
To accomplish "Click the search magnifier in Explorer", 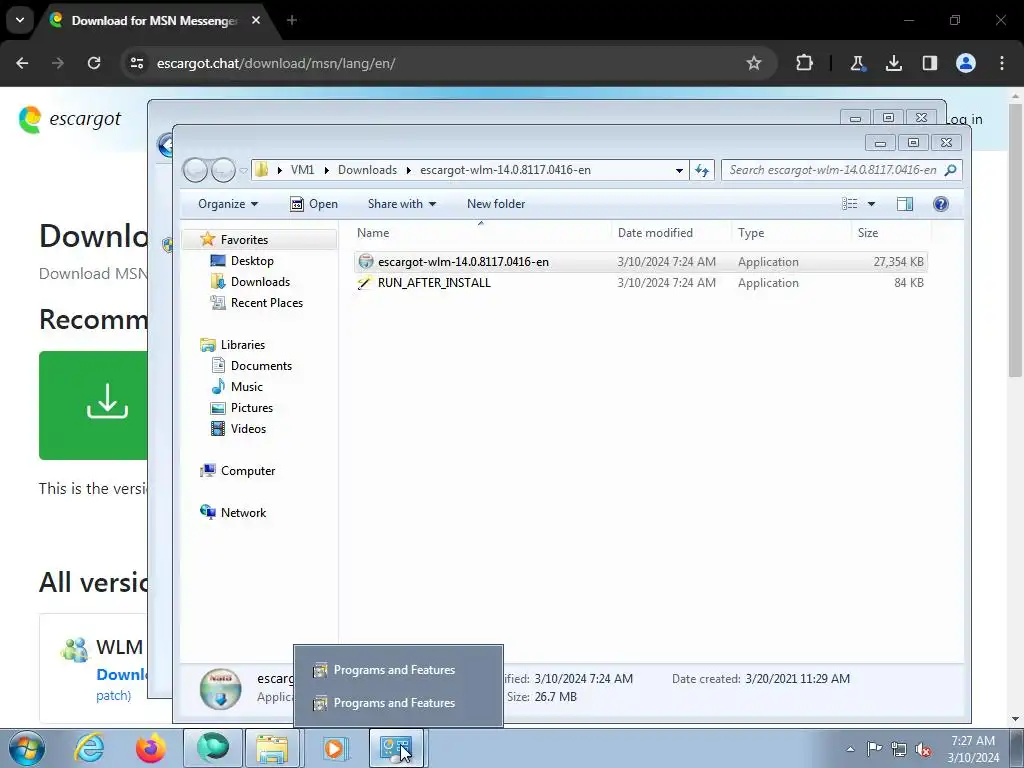I will [x=951, y=170].
